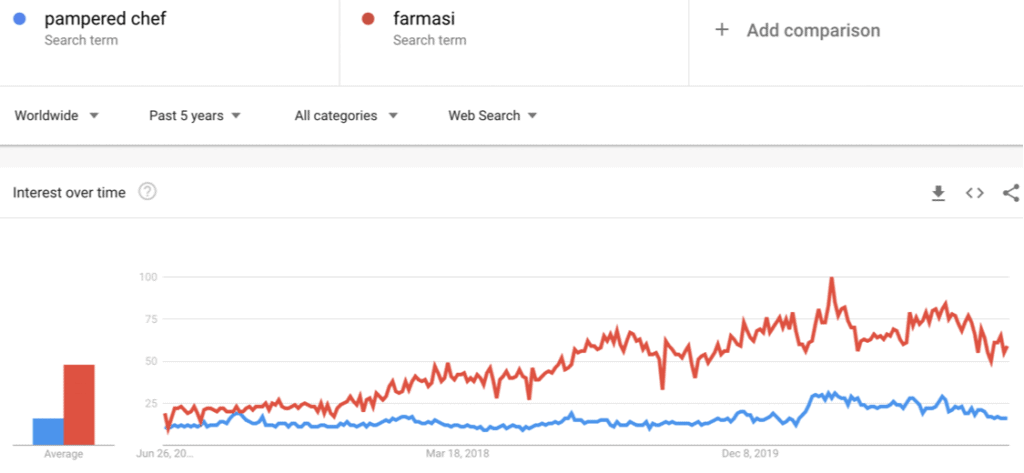Edit the pampered chef search term

click(105, 19)
